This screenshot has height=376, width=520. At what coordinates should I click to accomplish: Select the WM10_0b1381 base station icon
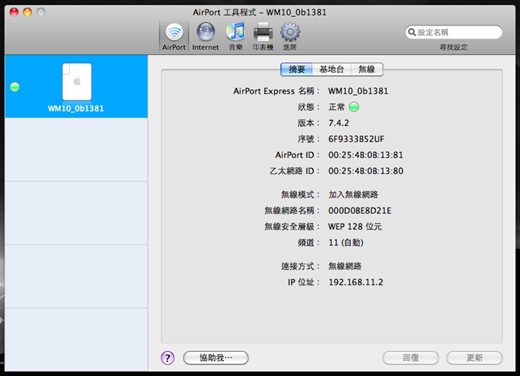click(x=77, y=82)
